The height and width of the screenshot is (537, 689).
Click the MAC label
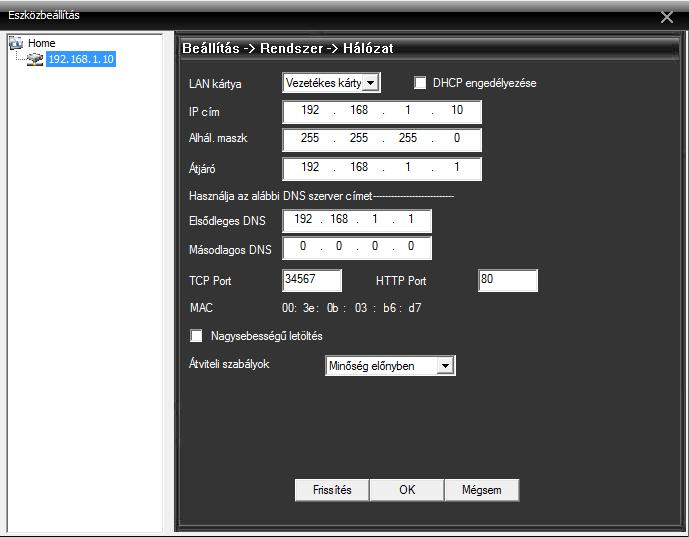click(201, 308)
